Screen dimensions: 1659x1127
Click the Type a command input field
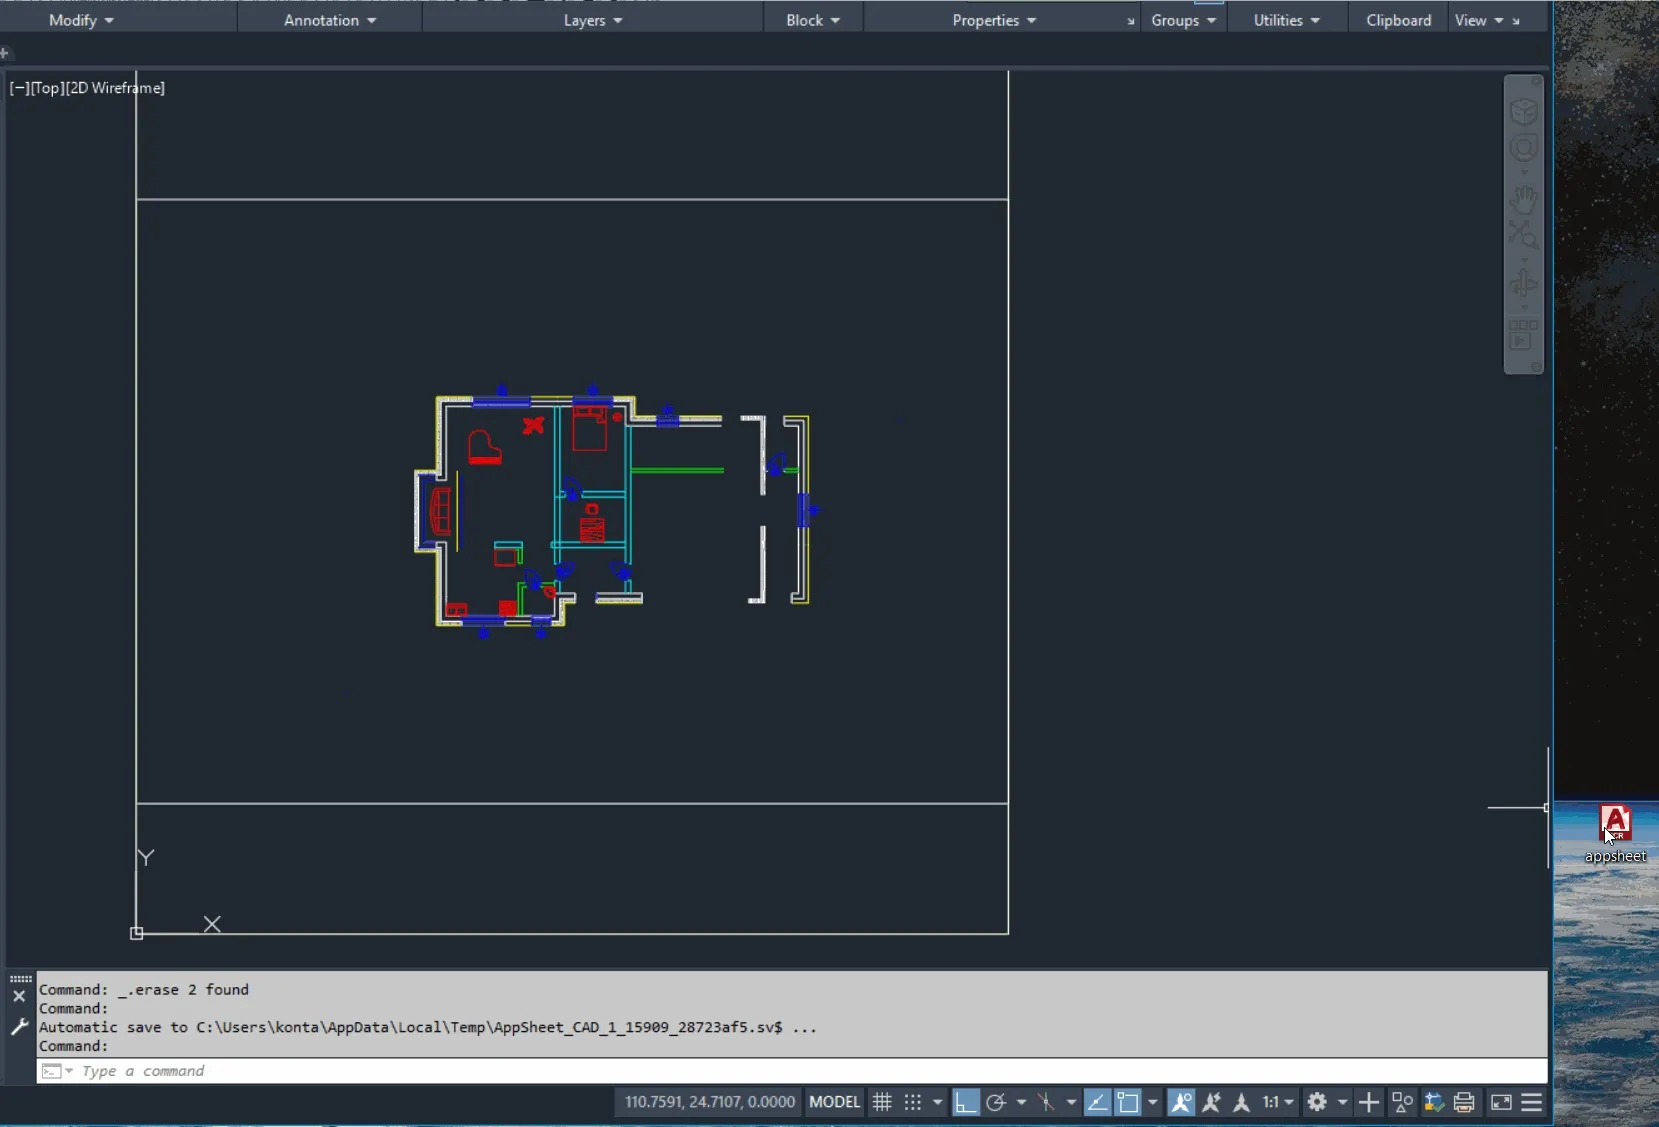click(792, 1071)
